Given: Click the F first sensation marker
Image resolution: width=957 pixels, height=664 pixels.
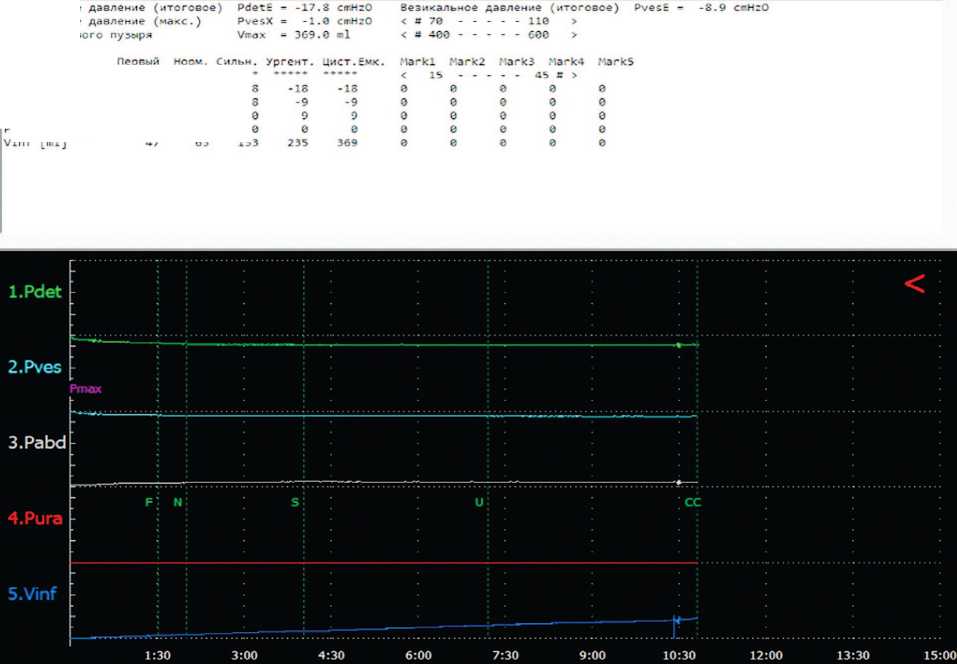Looking at the screenshot, I should tap(149, 502).
